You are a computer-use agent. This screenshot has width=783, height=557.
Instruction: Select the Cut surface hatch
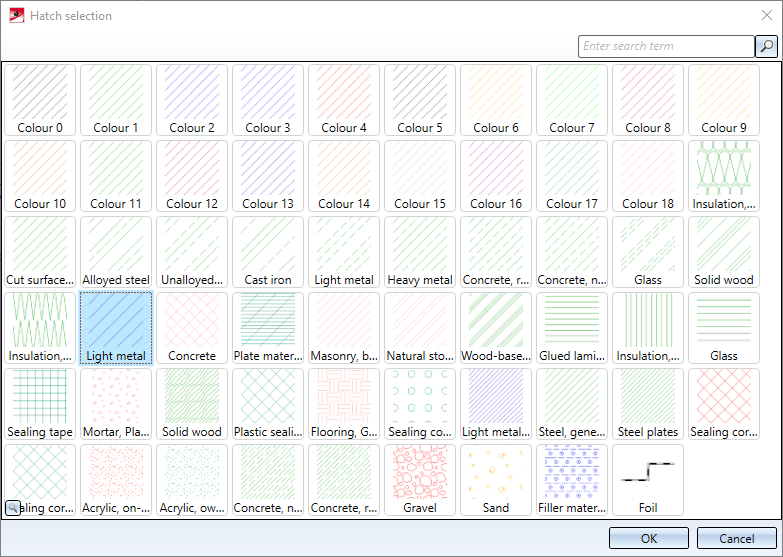point(40,252)
